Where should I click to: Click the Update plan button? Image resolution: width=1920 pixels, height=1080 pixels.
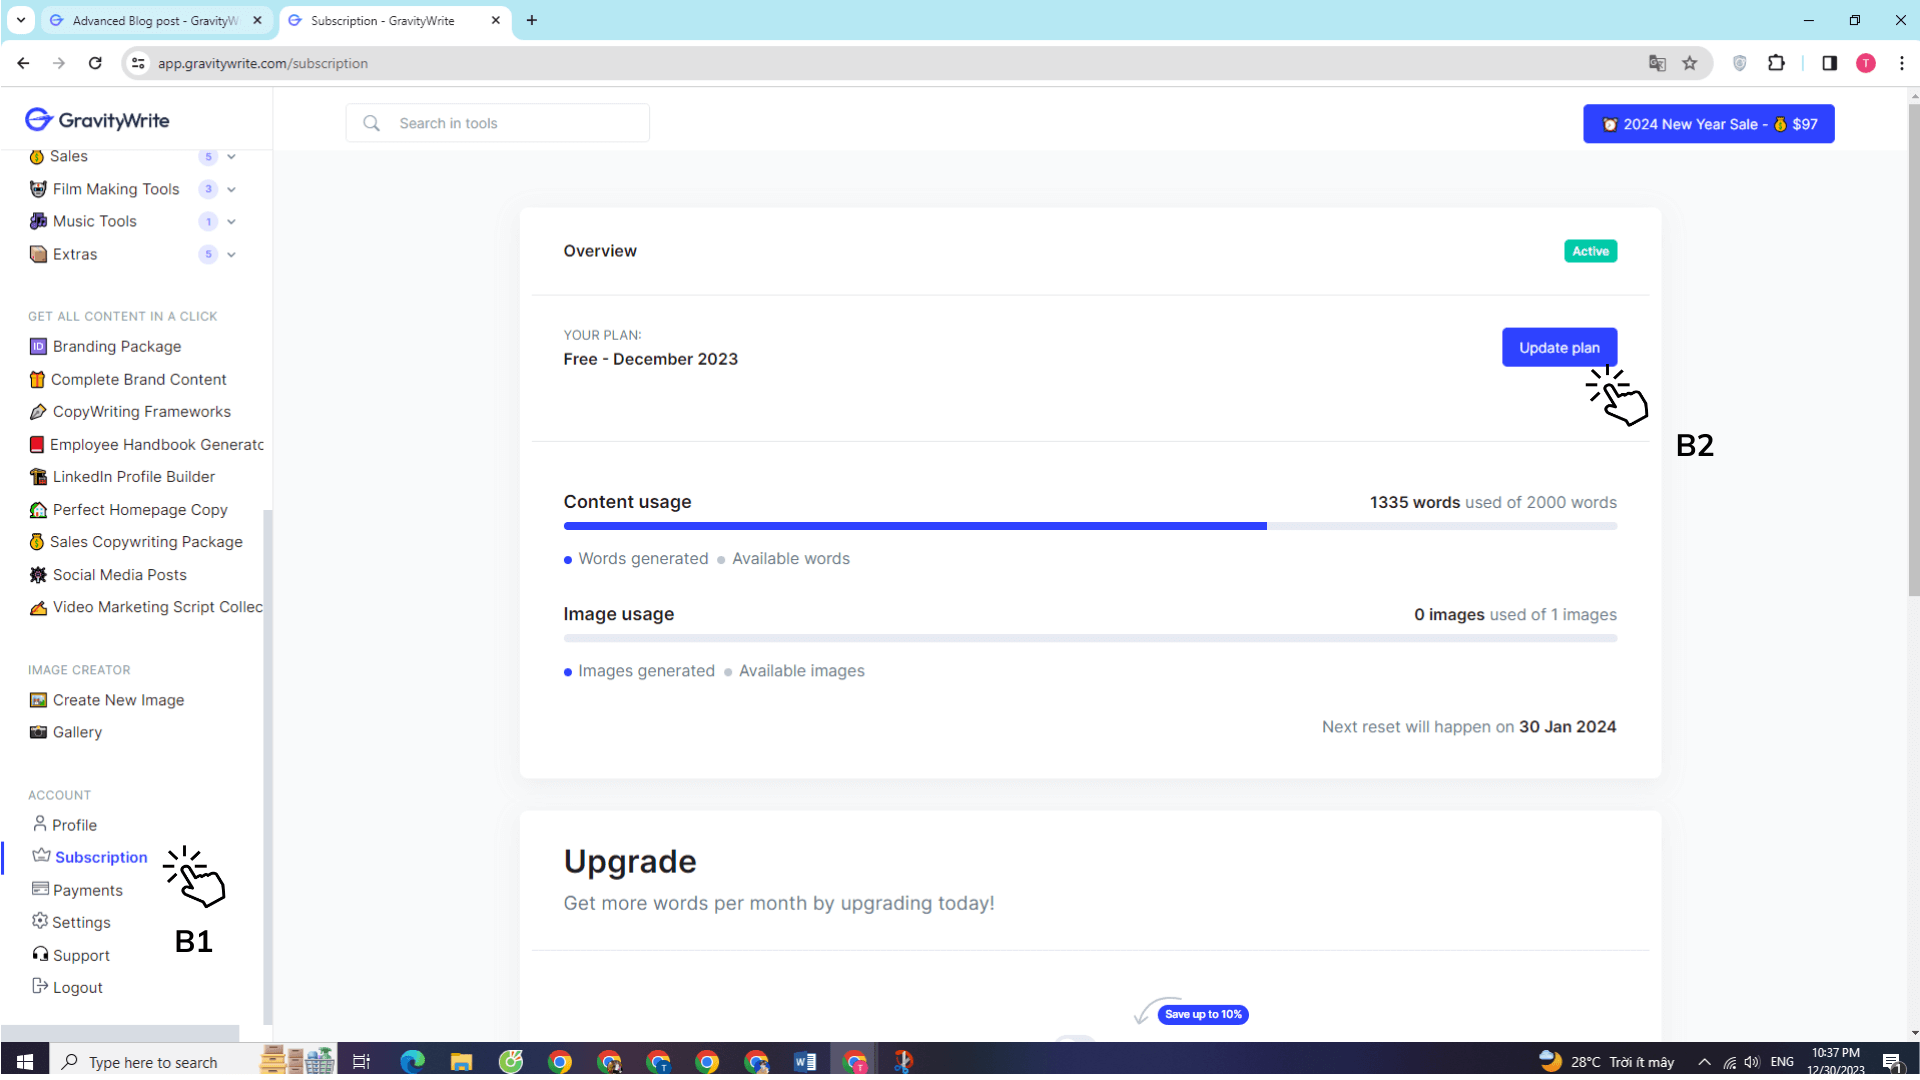(1559, 347)
